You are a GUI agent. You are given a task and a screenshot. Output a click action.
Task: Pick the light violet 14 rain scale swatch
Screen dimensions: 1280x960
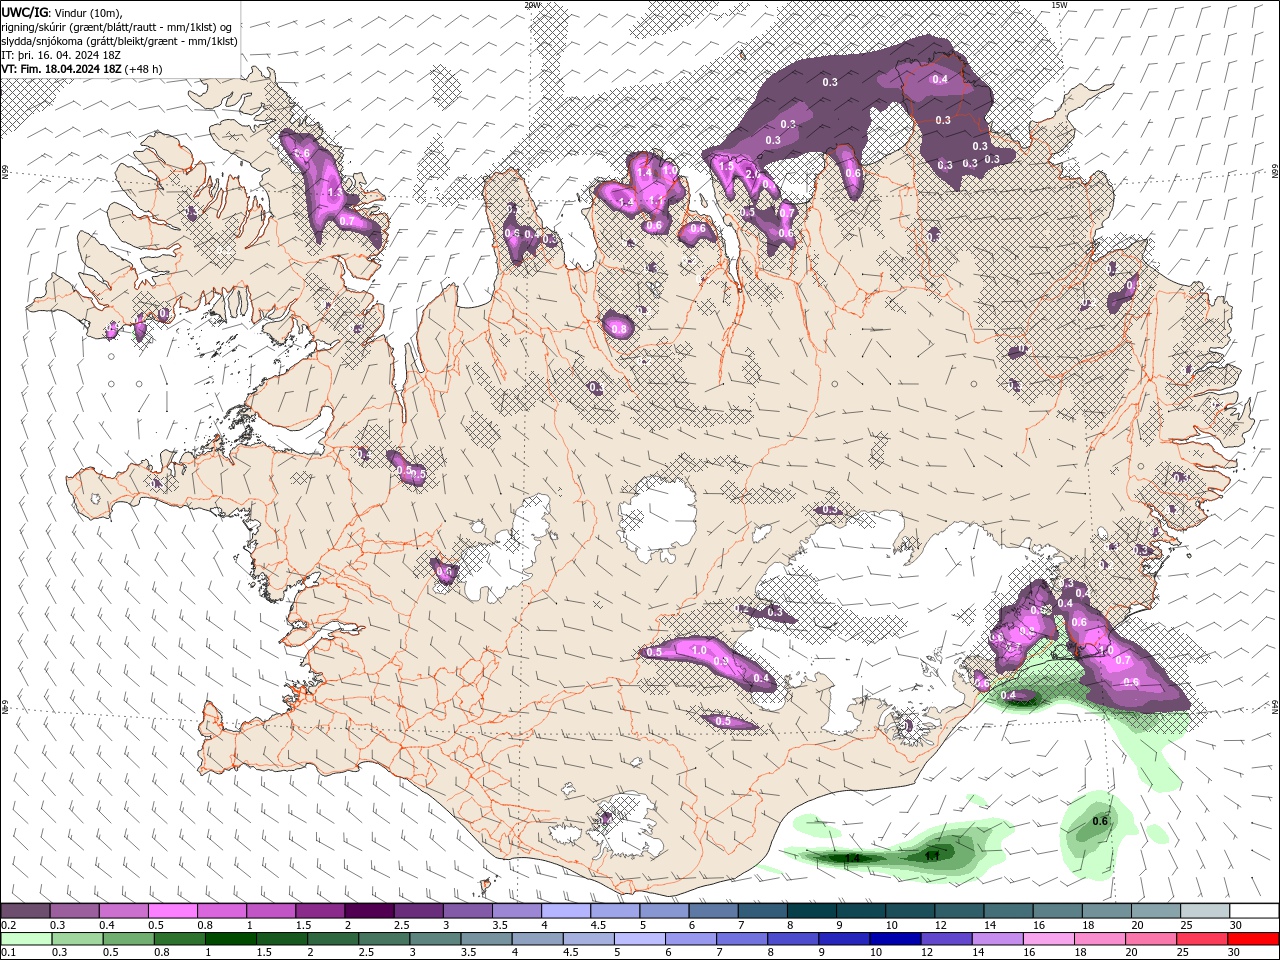(x=997, y=939)
